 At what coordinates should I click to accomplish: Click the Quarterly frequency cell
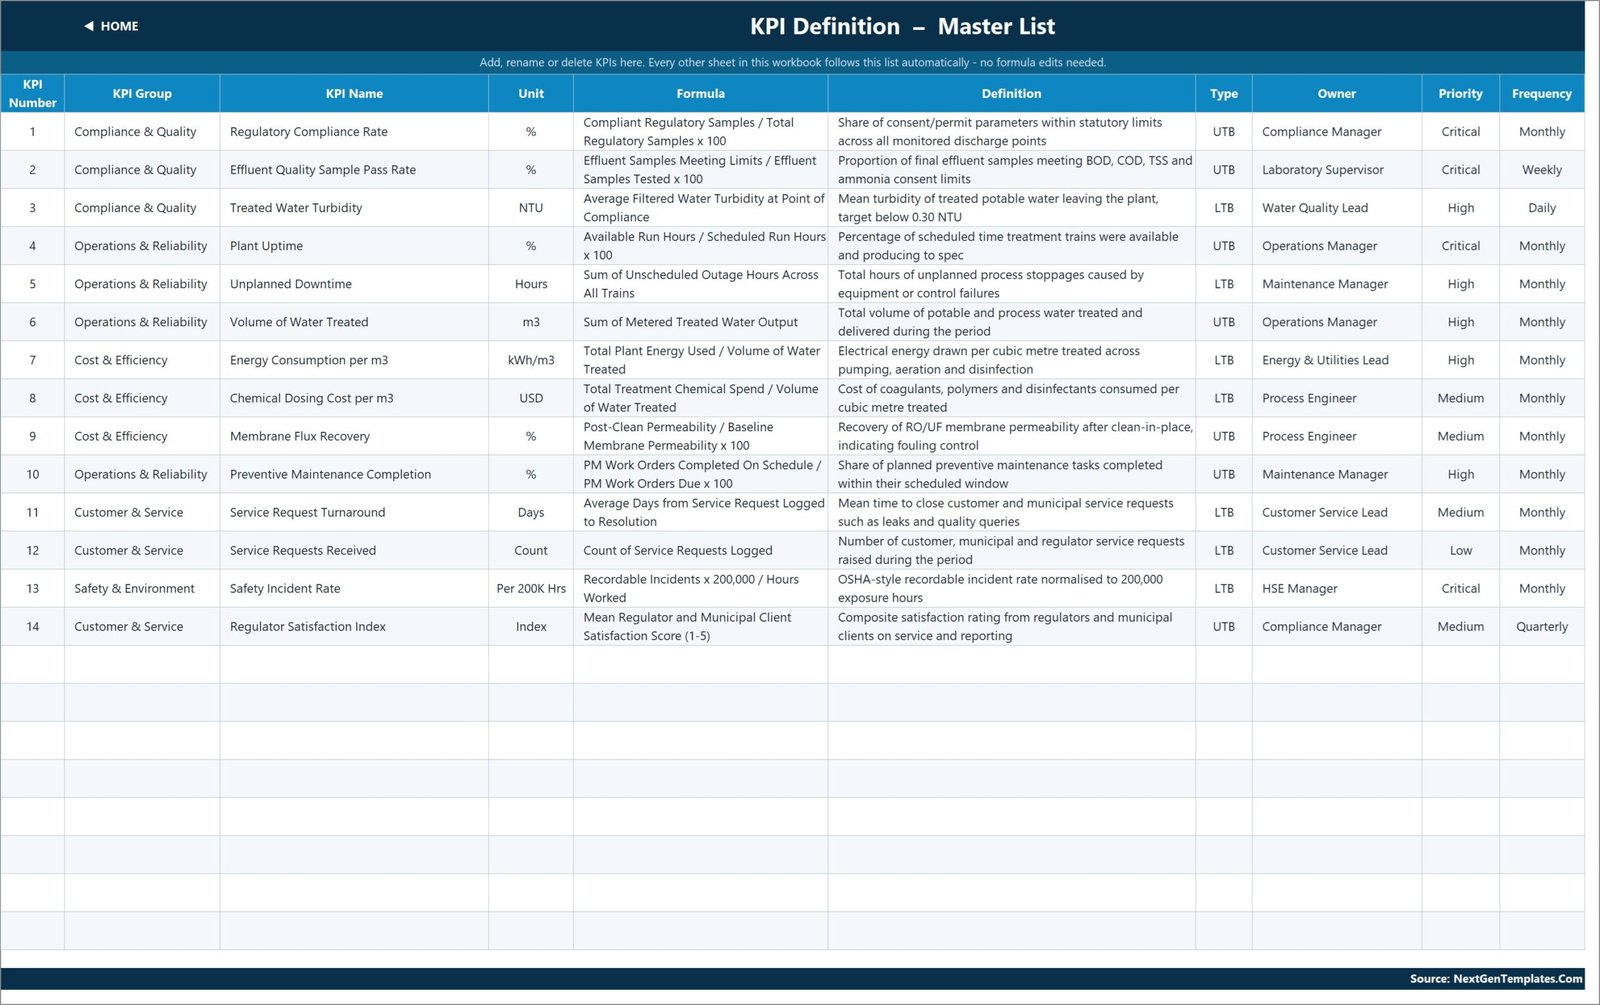(x=1542, y=626)
